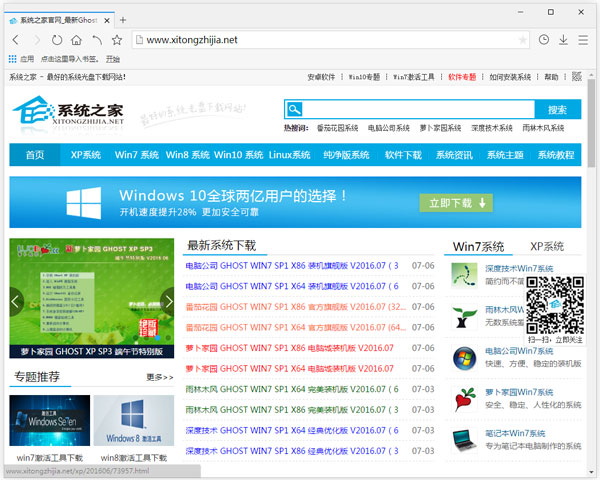Click the 开始 bookmarks bar link
Screen dimensions: 600x480
(113, 59)
